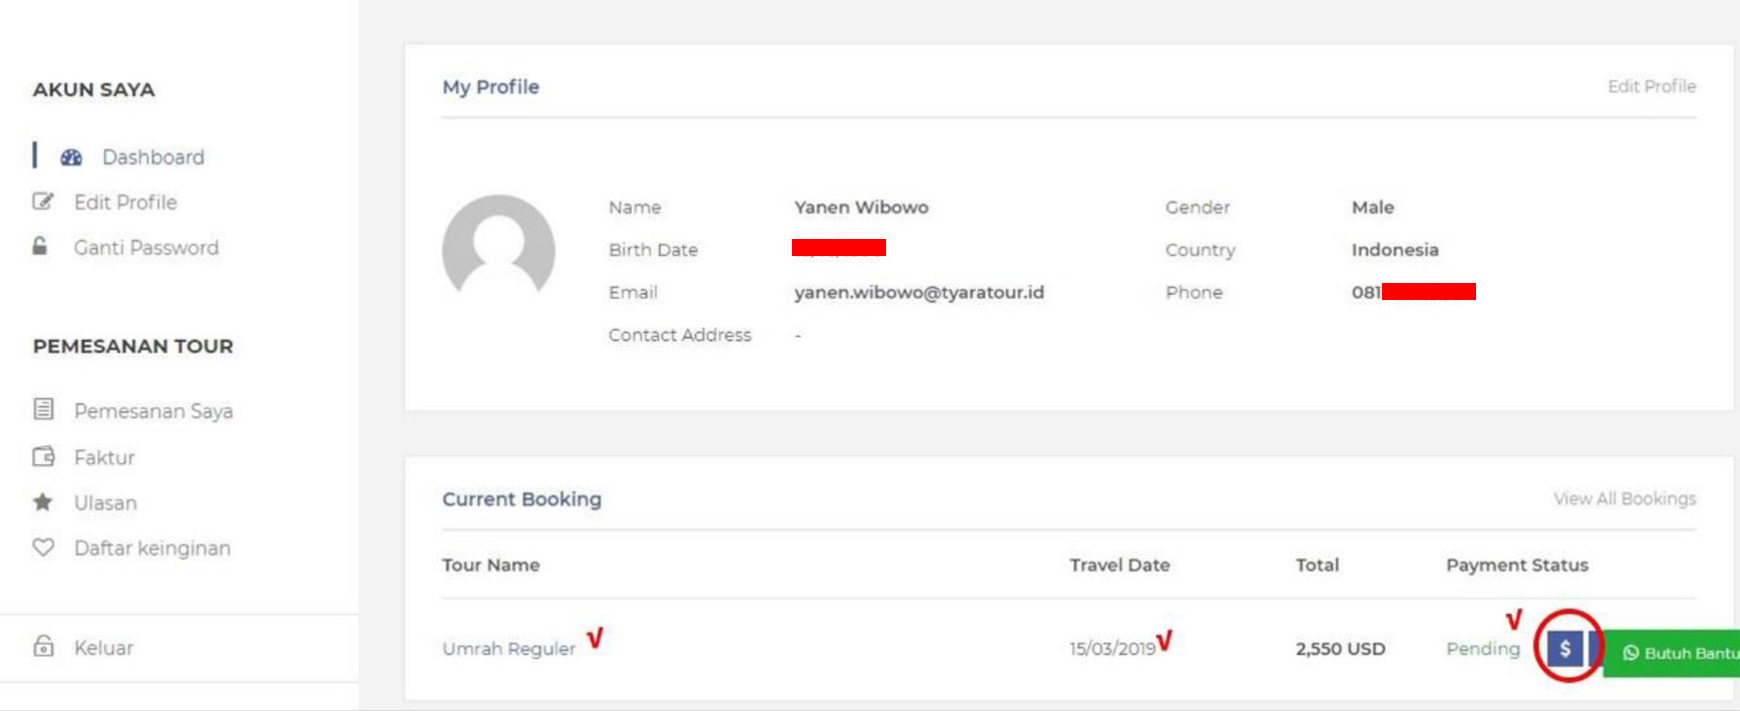
Task: Click the Ulasan star icon
Action: pyautogui.click(x=43, y=502)
